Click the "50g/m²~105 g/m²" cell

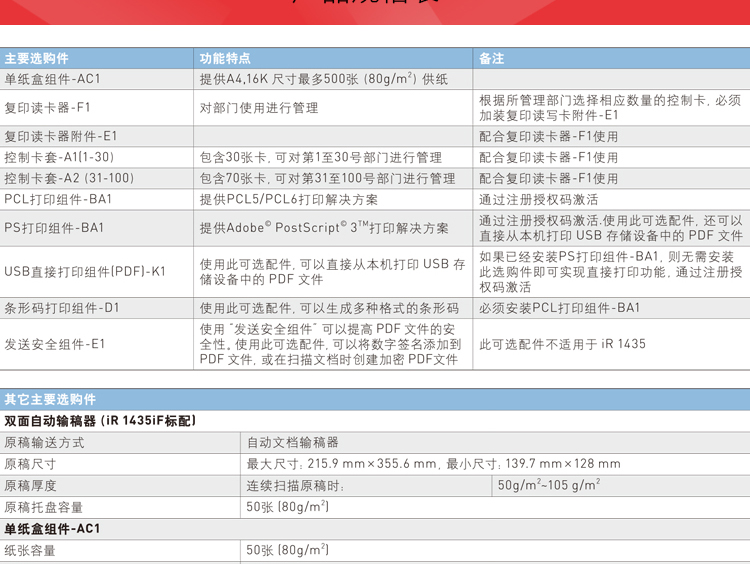point(549,485)
